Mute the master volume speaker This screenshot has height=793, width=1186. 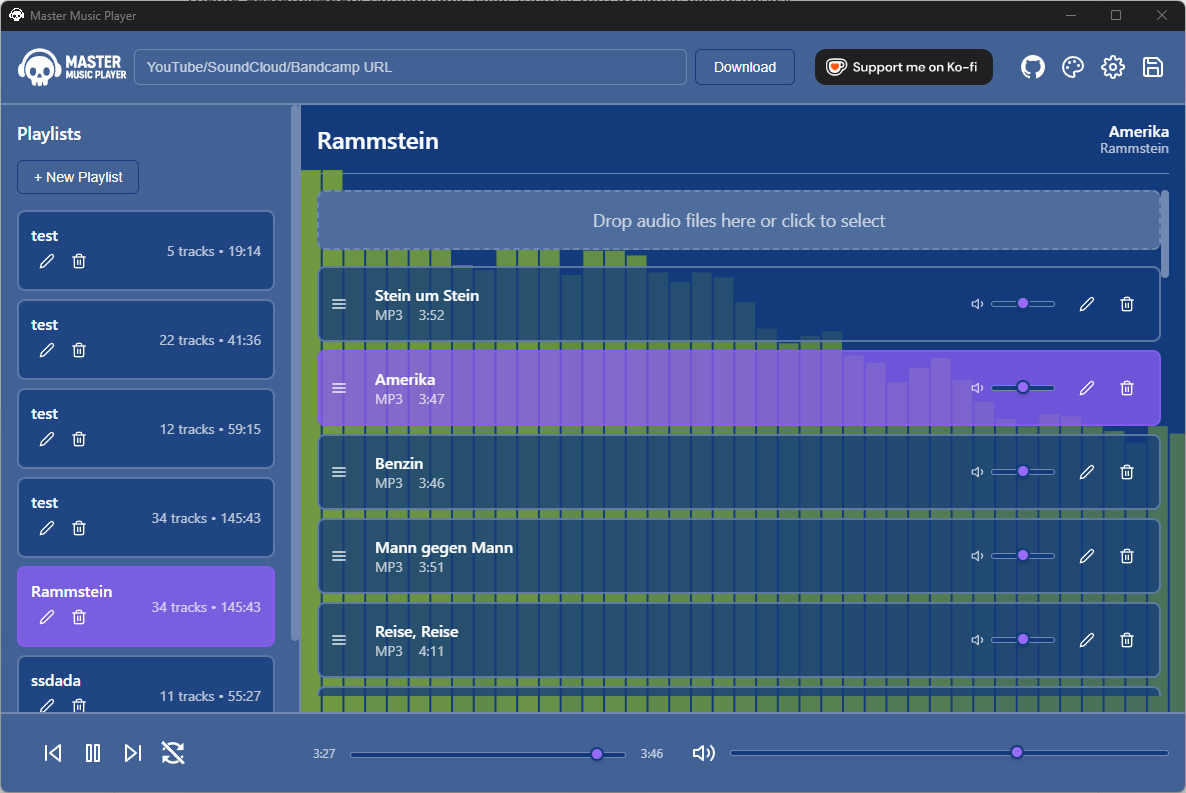coord(703,753)
